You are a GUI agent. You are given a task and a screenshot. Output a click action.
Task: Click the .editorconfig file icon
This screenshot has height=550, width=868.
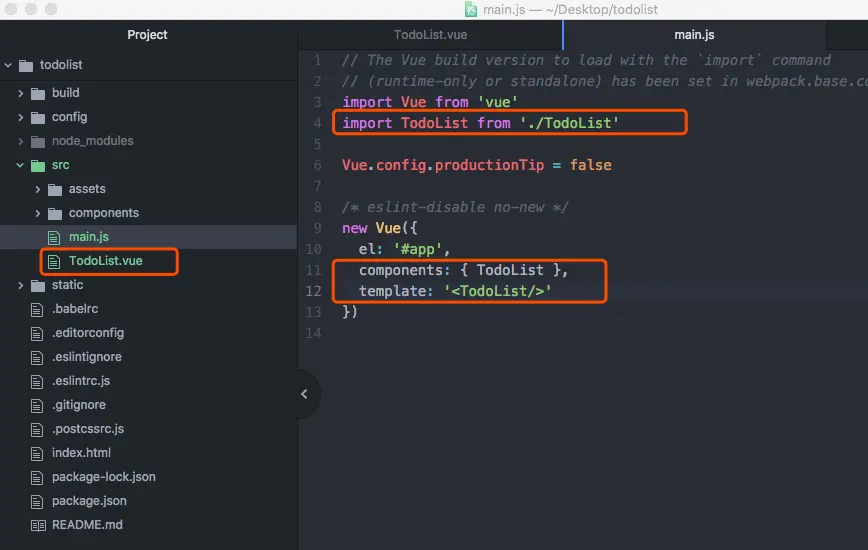(37, 334)
